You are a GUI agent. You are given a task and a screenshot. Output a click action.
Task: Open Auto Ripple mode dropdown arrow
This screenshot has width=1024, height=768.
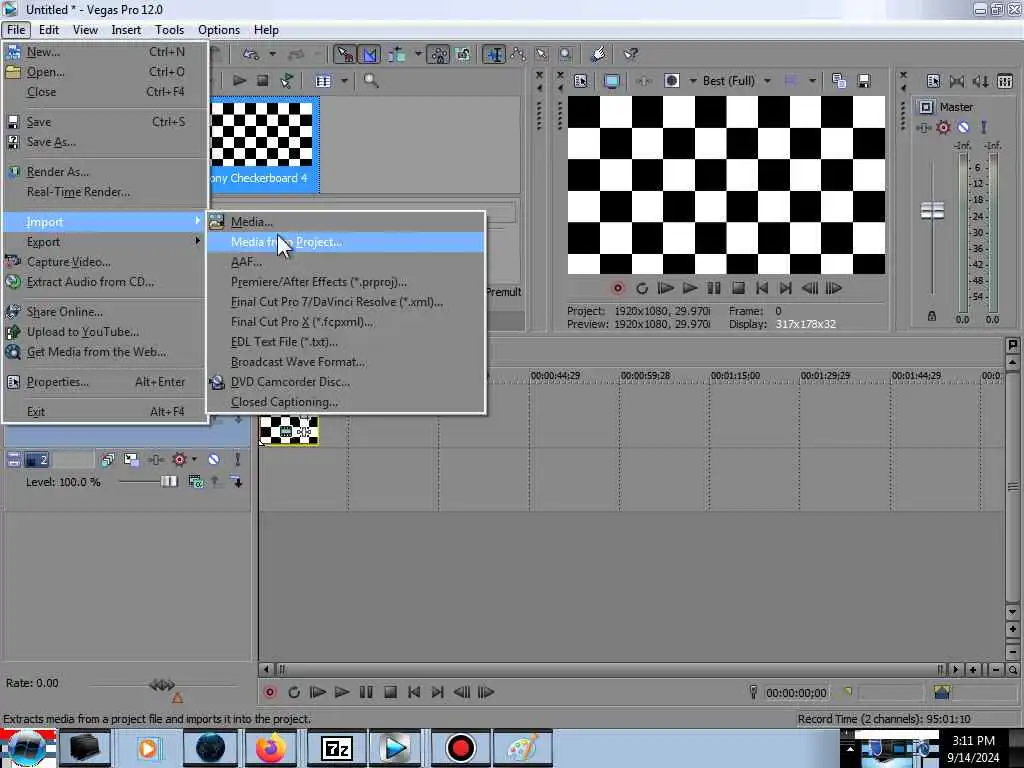(418, 54)
